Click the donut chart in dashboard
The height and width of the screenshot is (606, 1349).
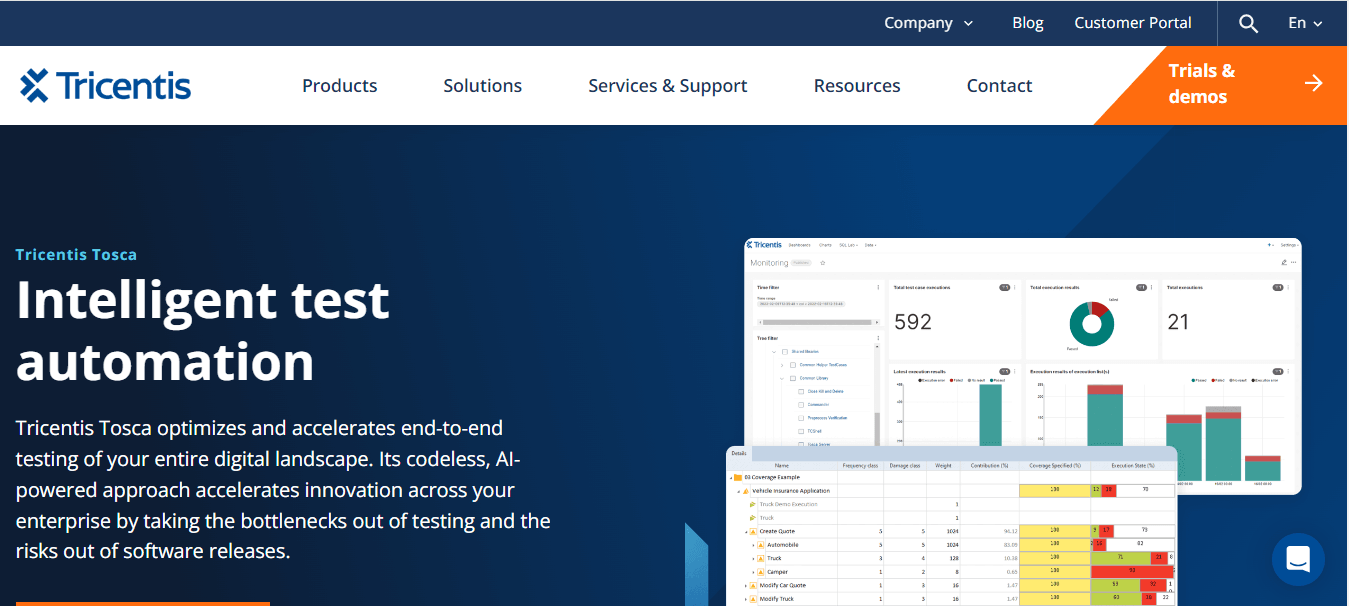[1091, 324]
